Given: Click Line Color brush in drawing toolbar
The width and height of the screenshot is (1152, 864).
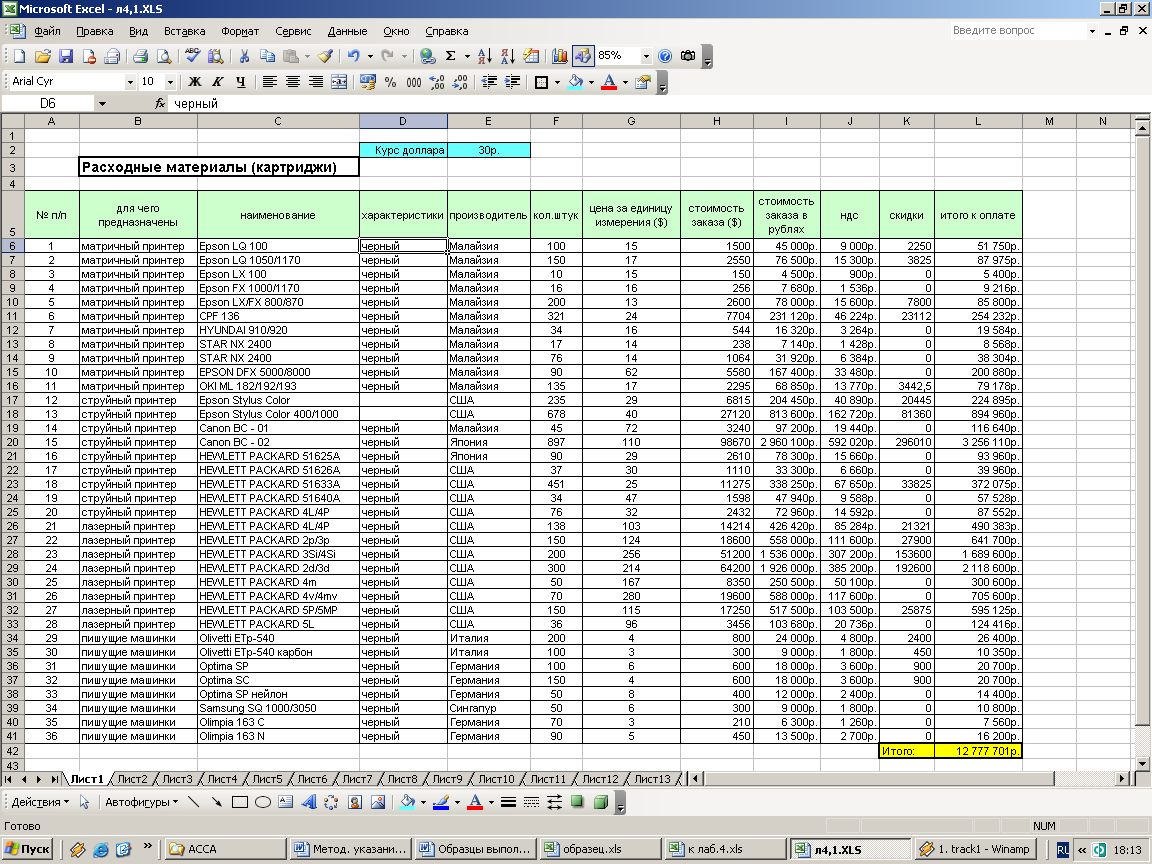Looking at the screenshot, I should click(x=441, y=802).
